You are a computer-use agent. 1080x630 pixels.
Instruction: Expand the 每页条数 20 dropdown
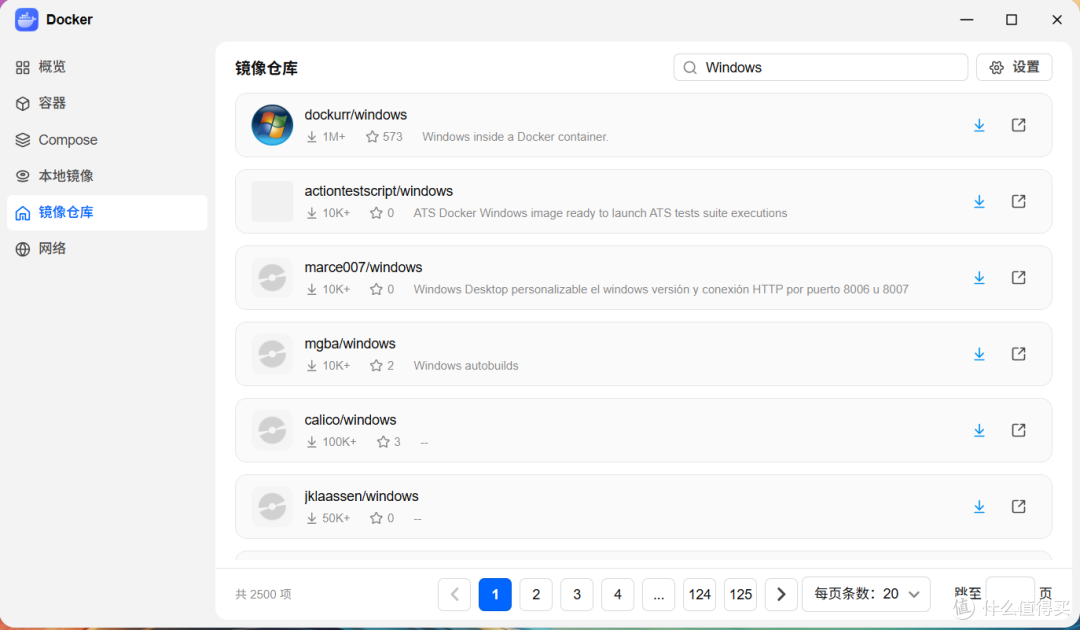866,594
